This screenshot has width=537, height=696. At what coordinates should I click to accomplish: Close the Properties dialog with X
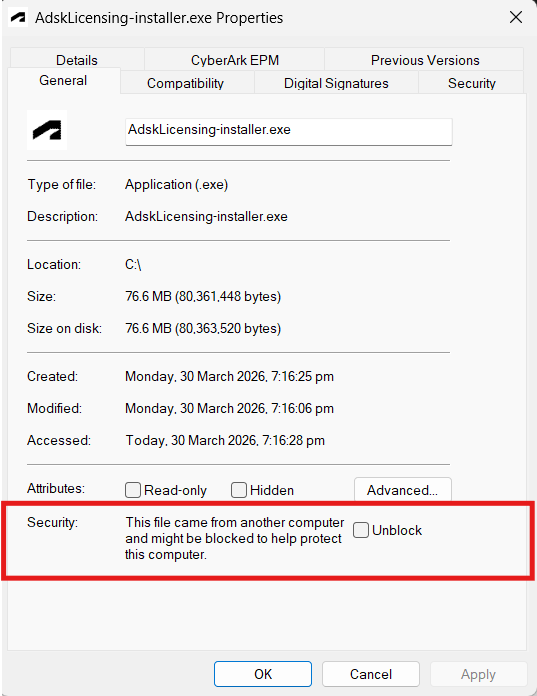(x=516, y=17)
